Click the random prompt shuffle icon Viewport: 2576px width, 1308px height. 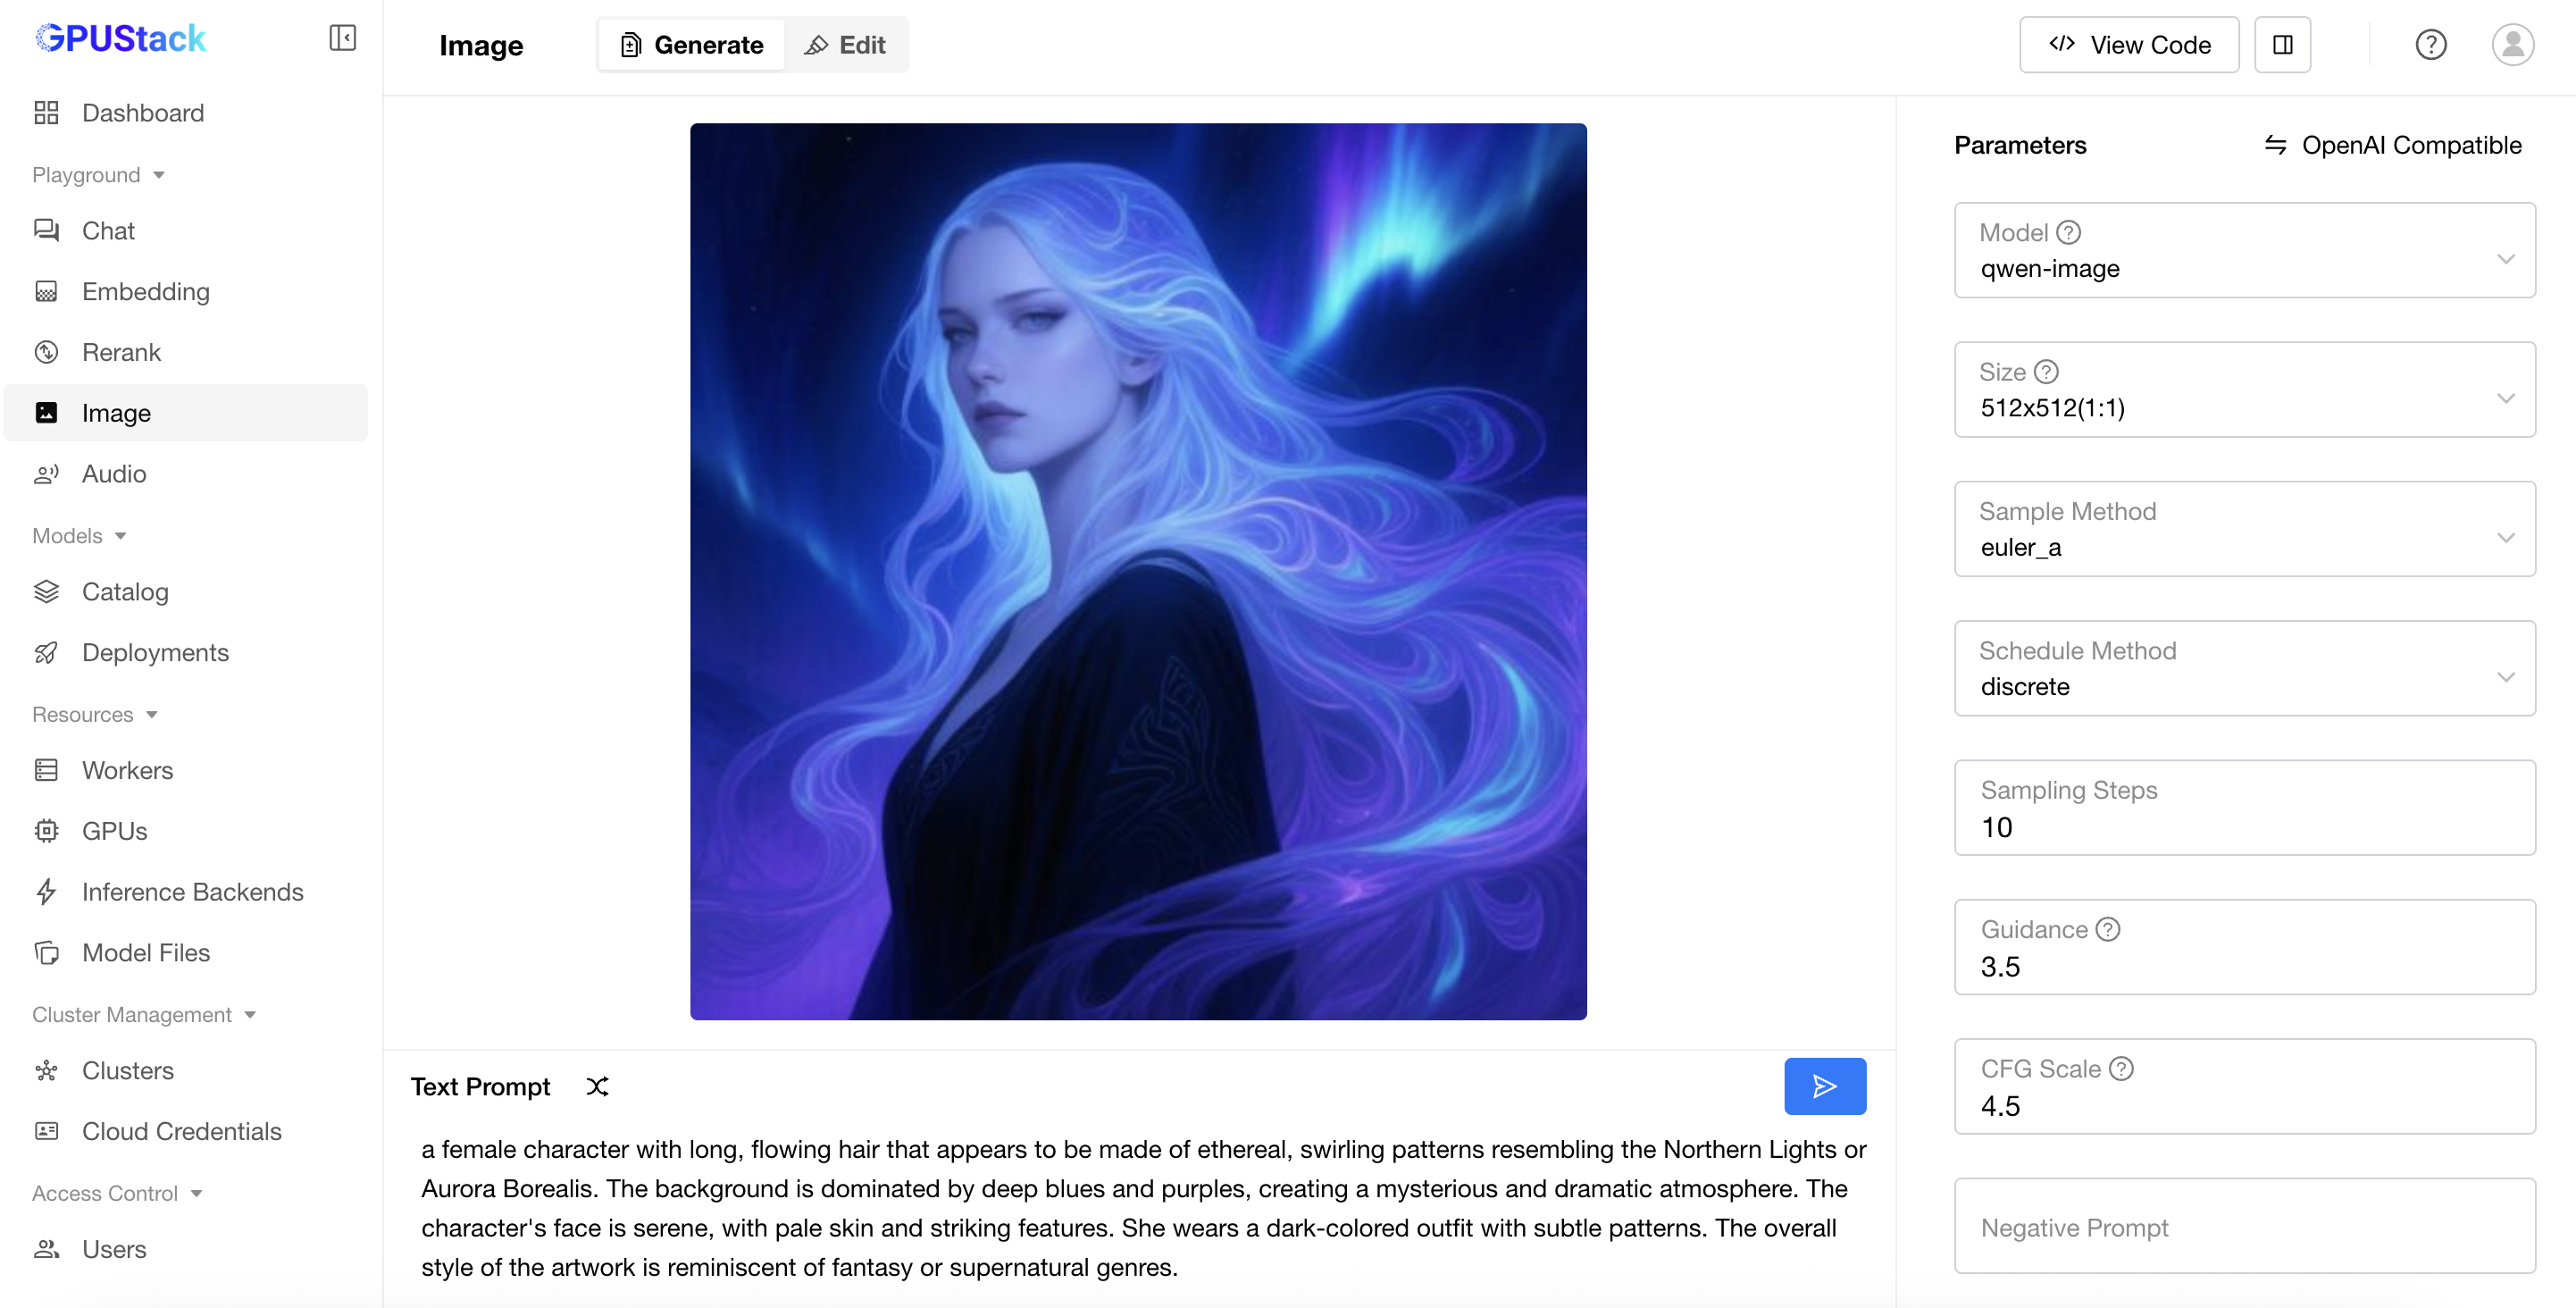click(597, 1086)
